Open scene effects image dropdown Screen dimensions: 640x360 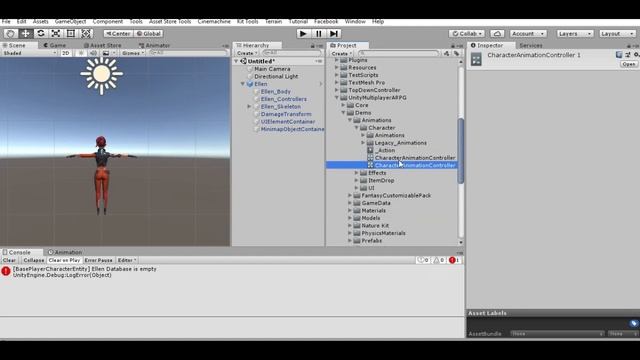coord(108,53)
